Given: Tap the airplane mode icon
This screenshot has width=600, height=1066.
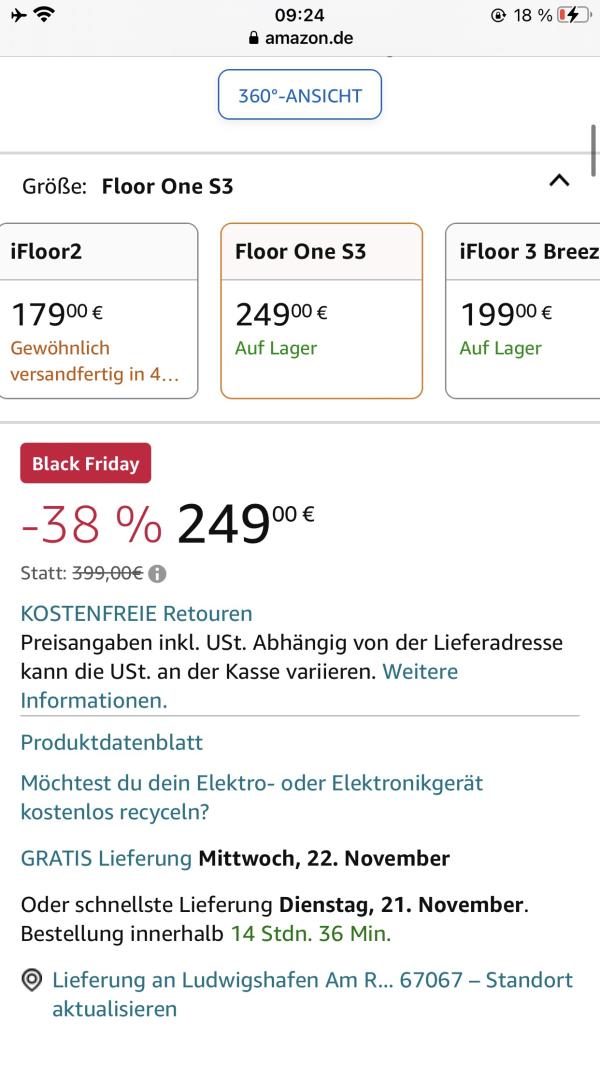Looking at the screenshot, I should point(19,15).
